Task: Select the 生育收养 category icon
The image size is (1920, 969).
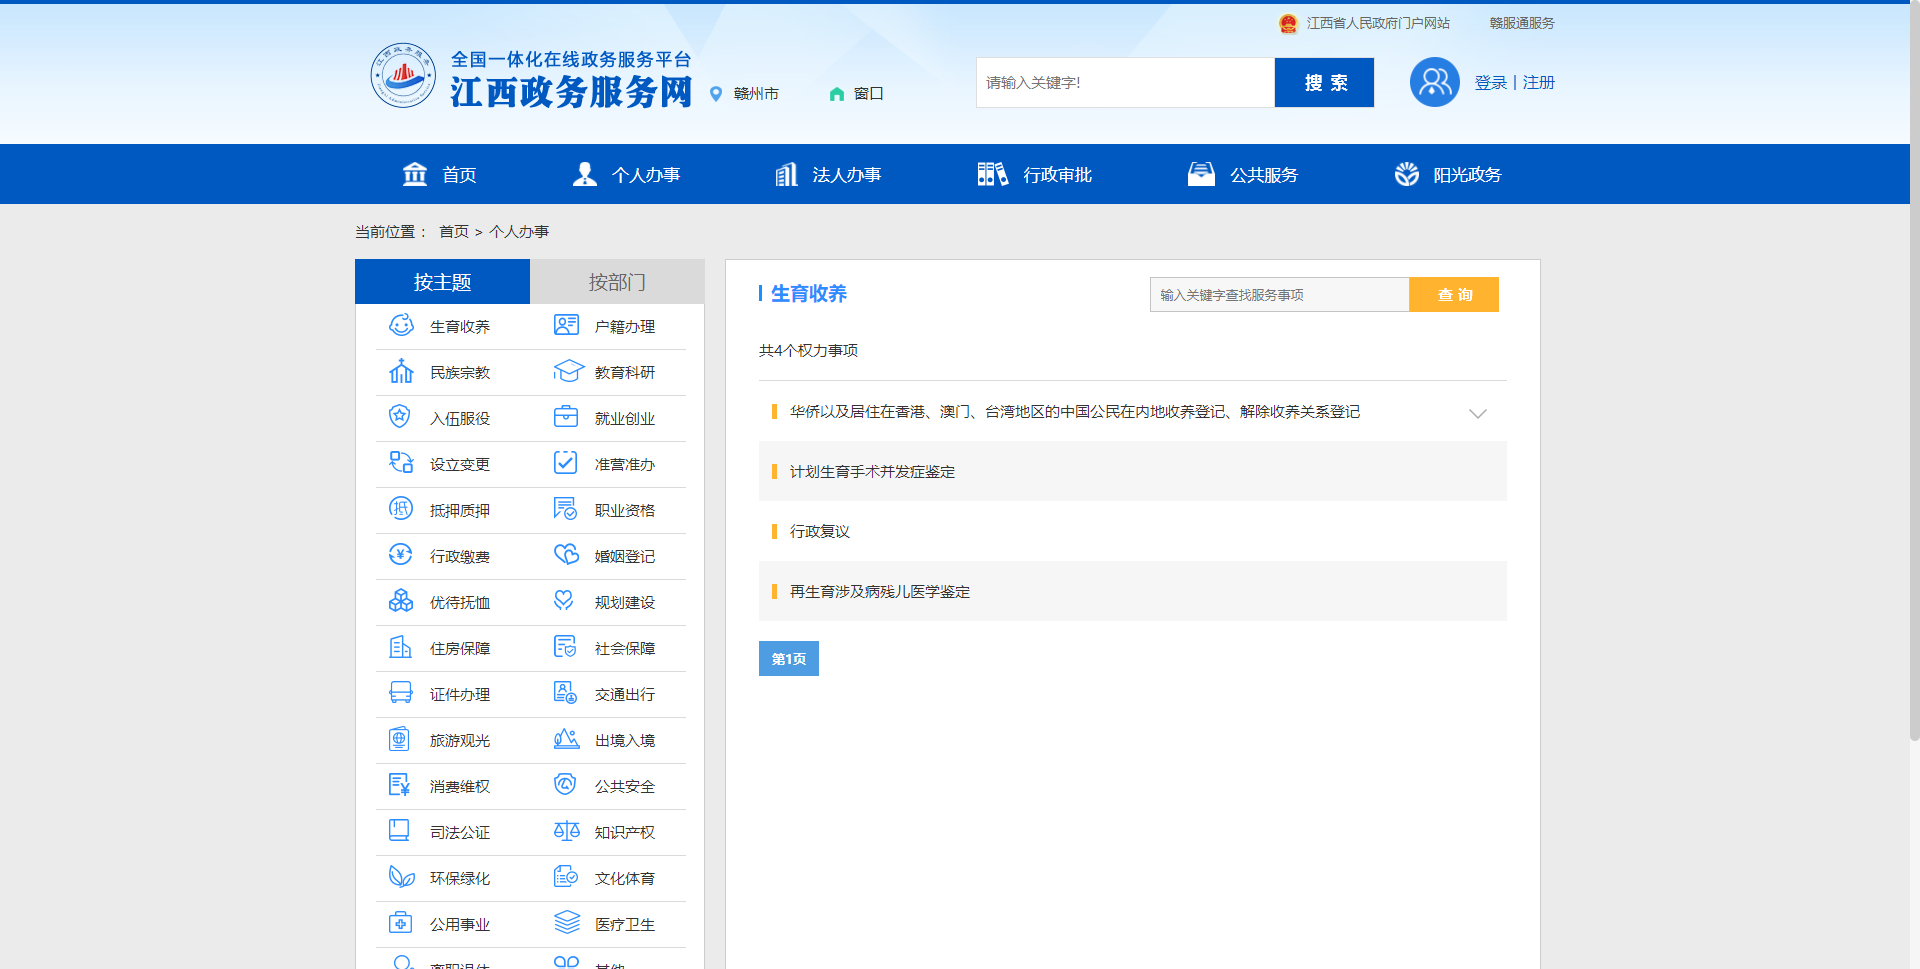Action: 401,325
